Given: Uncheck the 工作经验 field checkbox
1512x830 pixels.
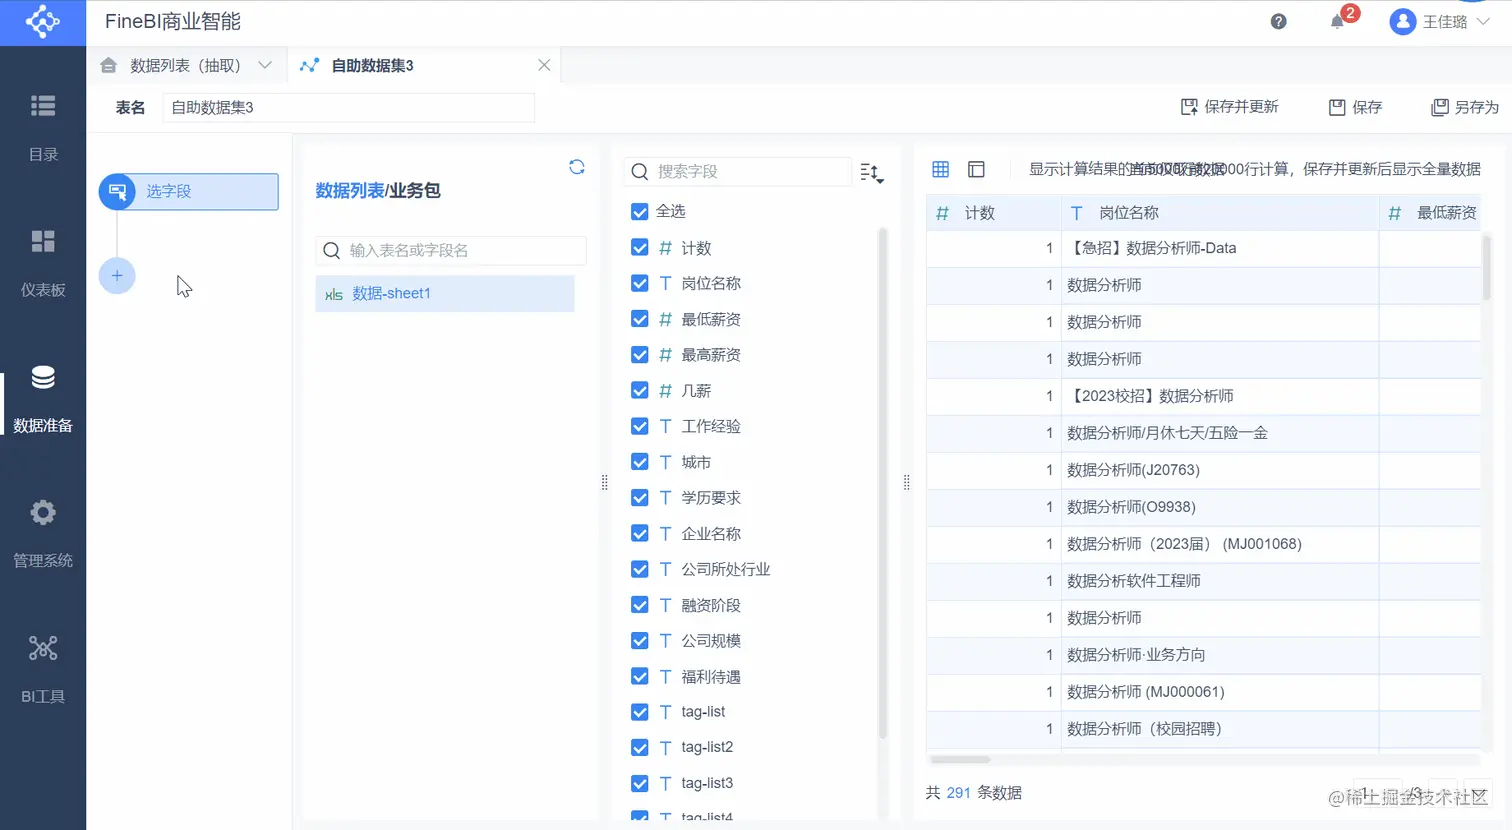Looking at the screenshot, I should [x=640, y=426].
